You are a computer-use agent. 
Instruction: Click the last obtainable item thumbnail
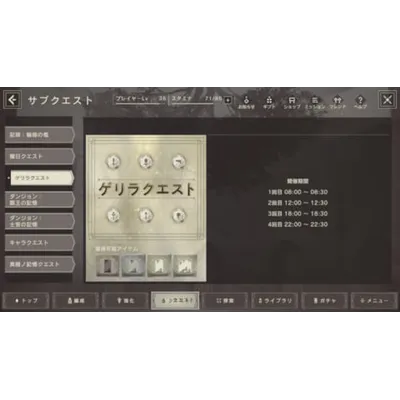click(185, 266)
